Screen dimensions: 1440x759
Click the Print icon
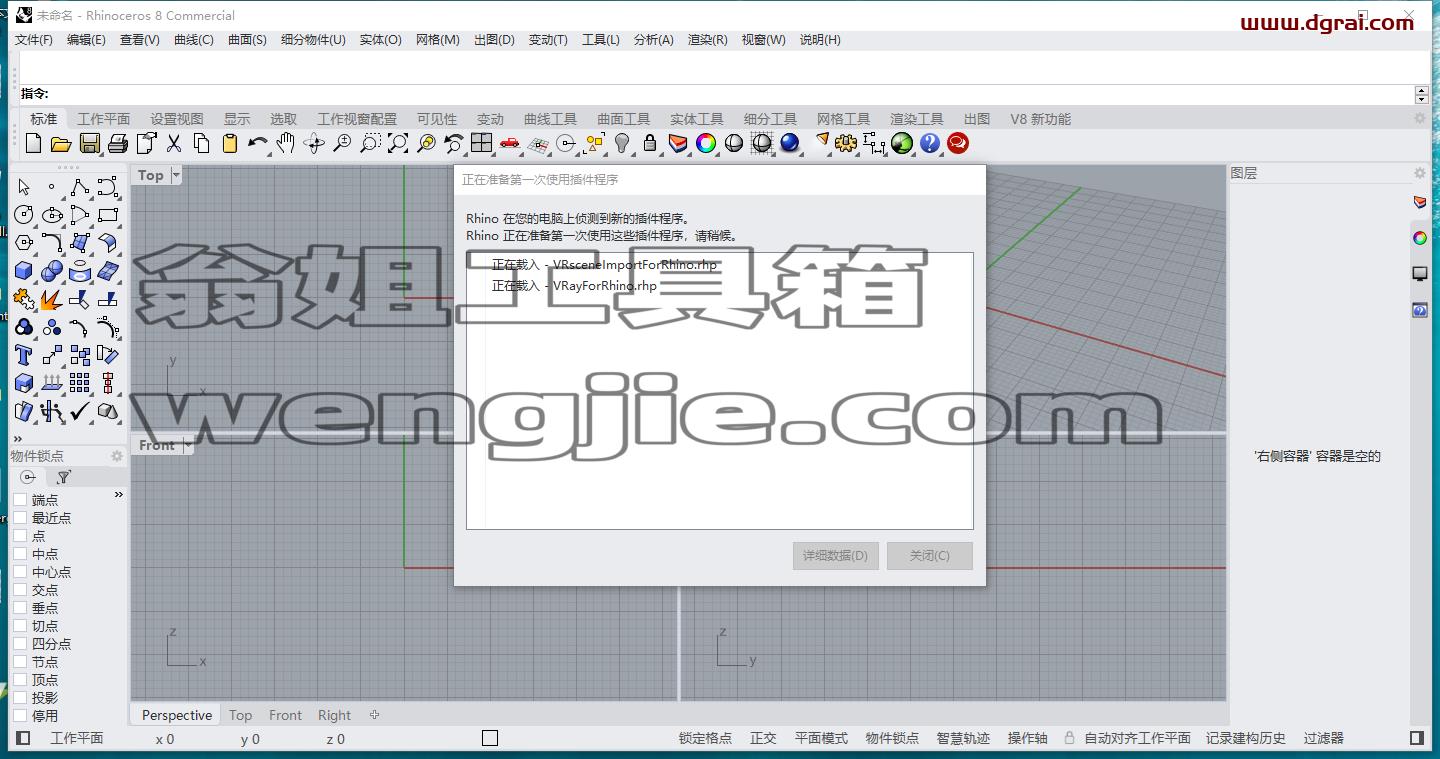click(117, 143)
